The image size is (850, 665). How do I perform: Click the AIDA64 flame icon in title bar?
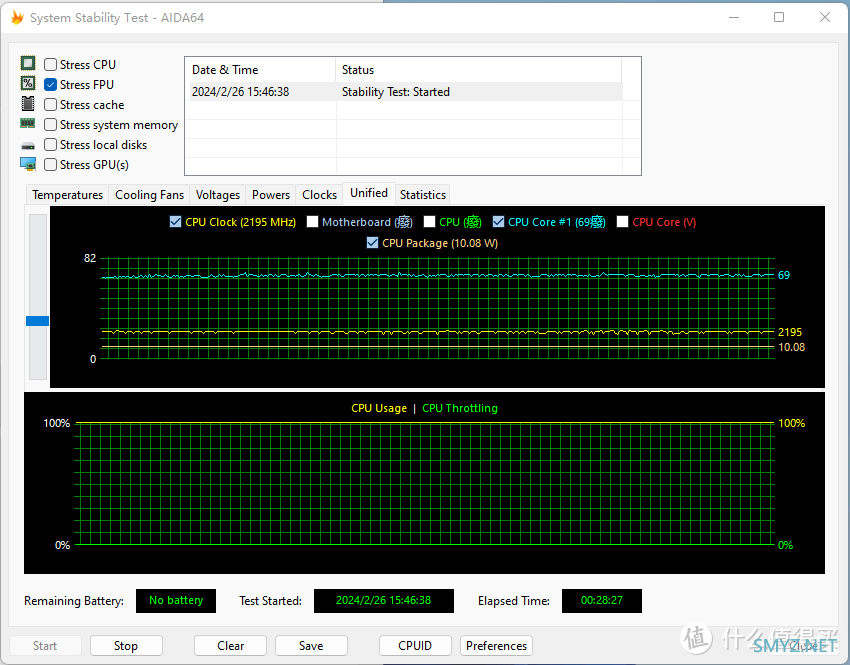[x=17, y=18]
